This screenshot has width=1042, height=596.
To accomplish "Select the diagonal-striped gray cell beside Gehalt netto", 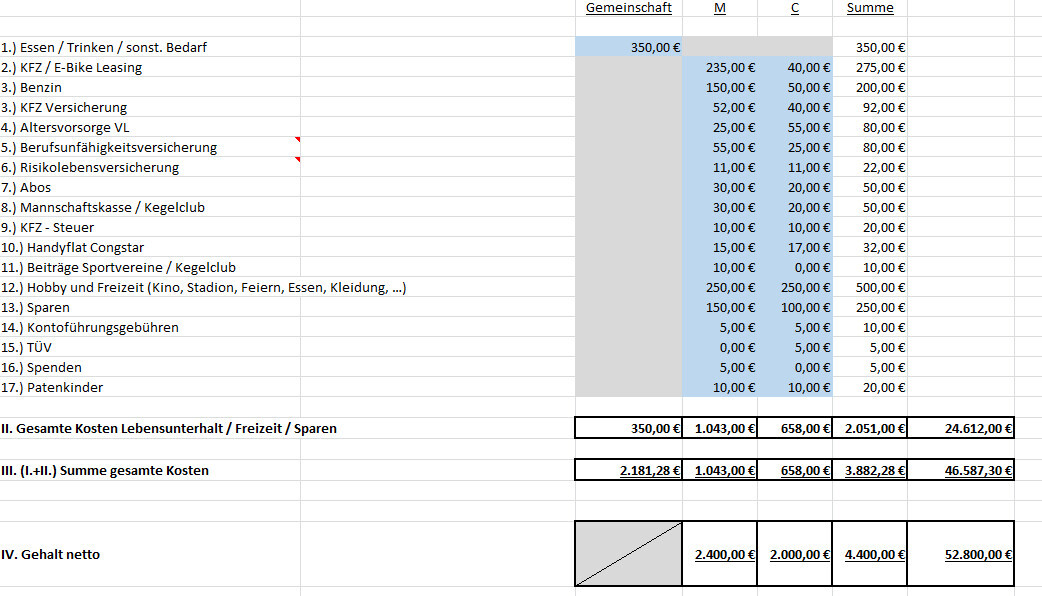I will point(628,553).
